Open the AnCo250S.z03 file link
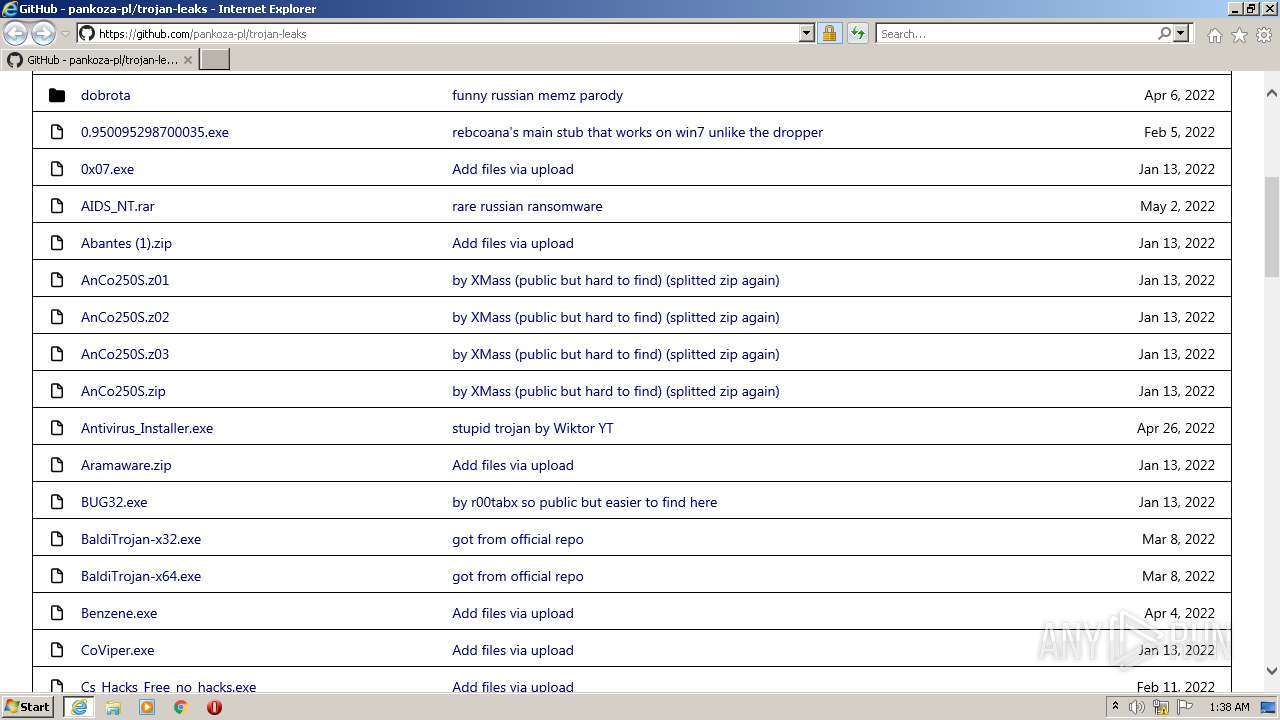The height and width of the screenshot is (720, 1280). pyautogui.click(x=125, y=354)
